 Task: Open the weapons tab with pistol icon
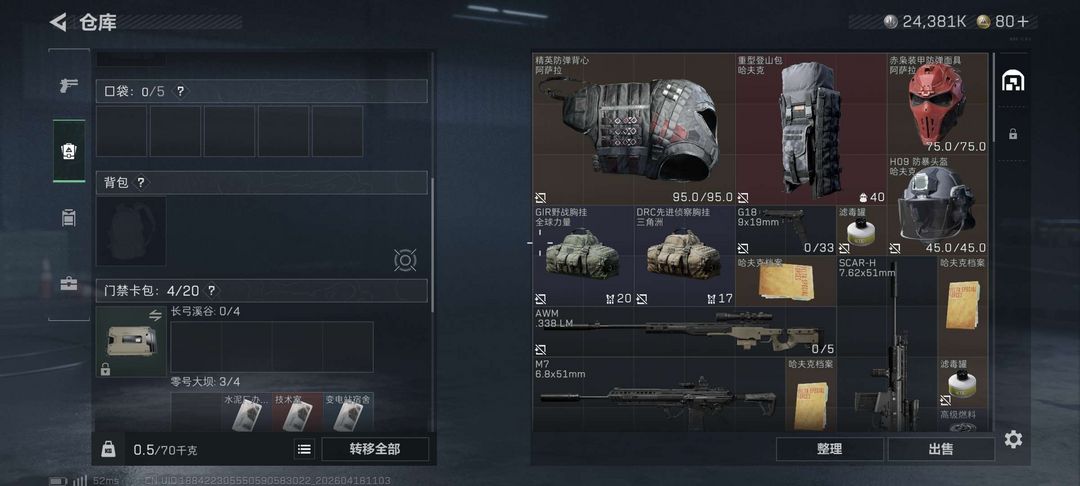[69, 86]
